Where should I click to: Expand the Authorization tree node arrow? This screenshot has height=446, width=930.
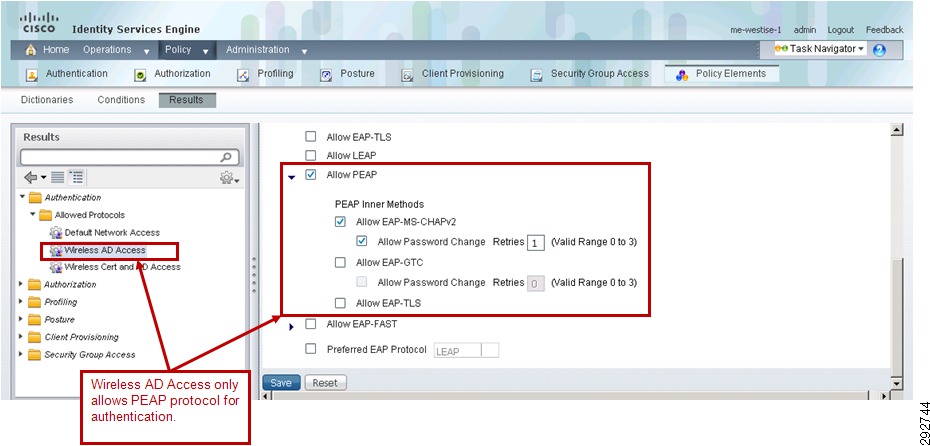pyautogui.click(x=22, y=284)
